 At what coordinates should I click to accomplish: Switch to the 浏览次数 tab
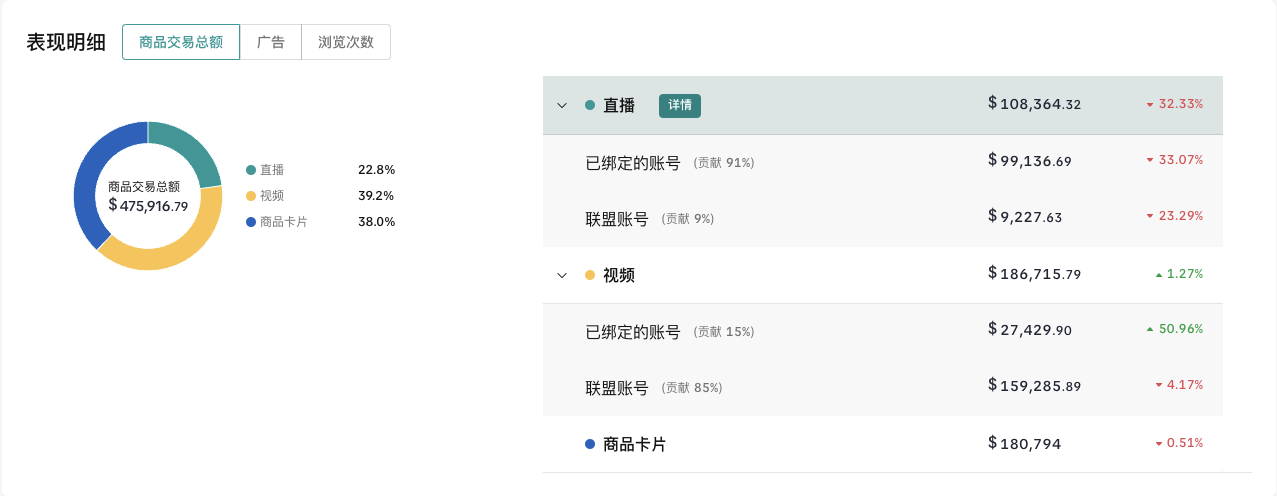[346, 42]
